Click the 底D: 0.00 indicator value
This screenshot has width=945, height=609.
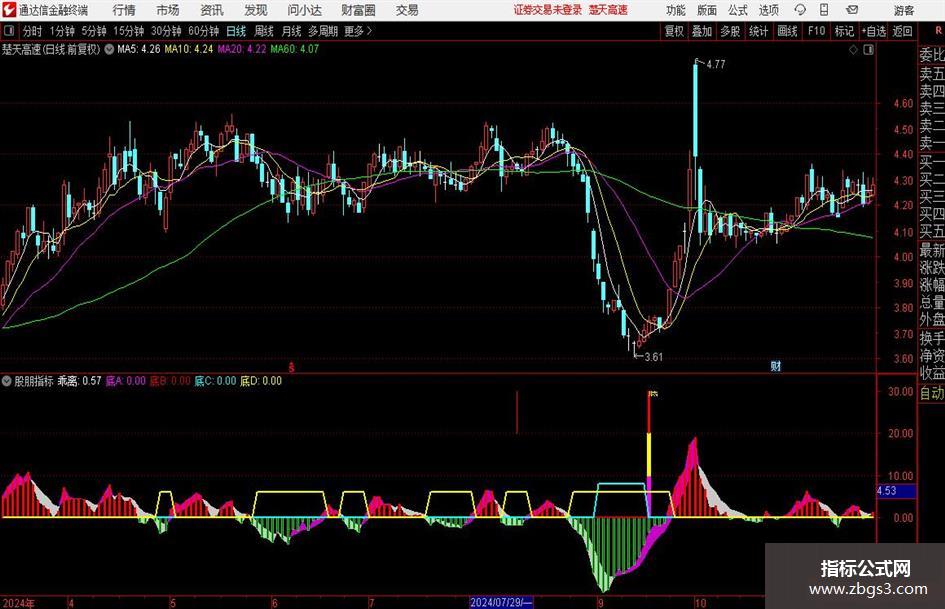[261, 381]
